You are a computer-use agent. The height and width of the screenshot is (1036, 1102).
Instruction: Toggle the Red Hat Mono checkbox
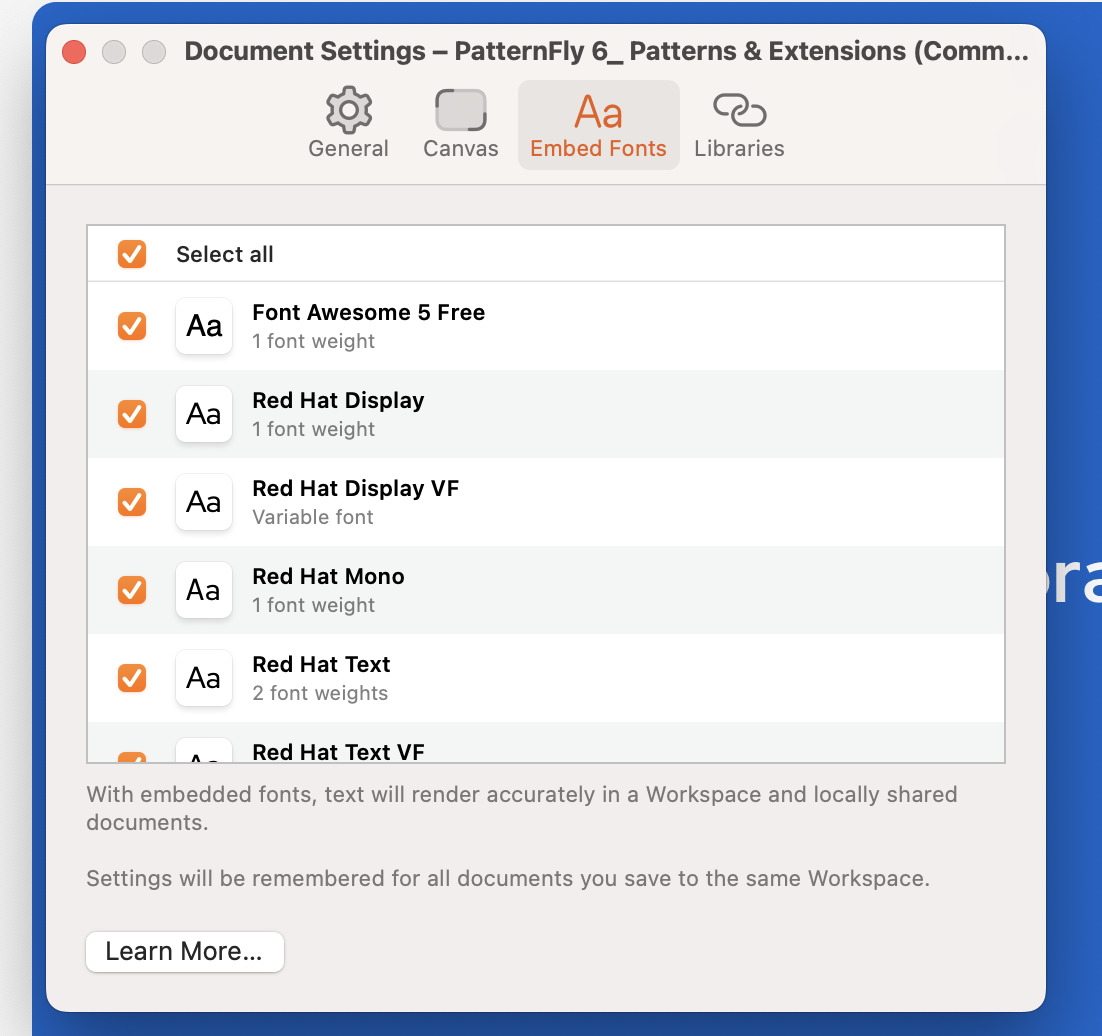132,590
